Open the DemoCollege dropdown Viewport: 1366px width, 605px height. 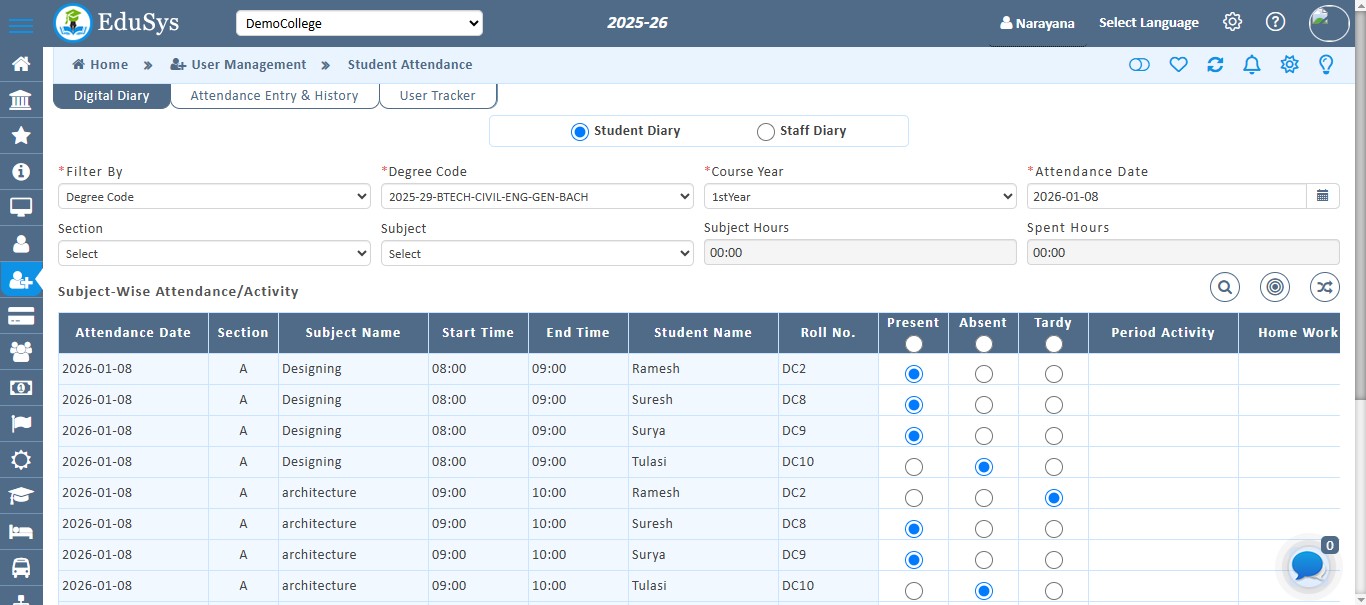click(x=359, y=22)
